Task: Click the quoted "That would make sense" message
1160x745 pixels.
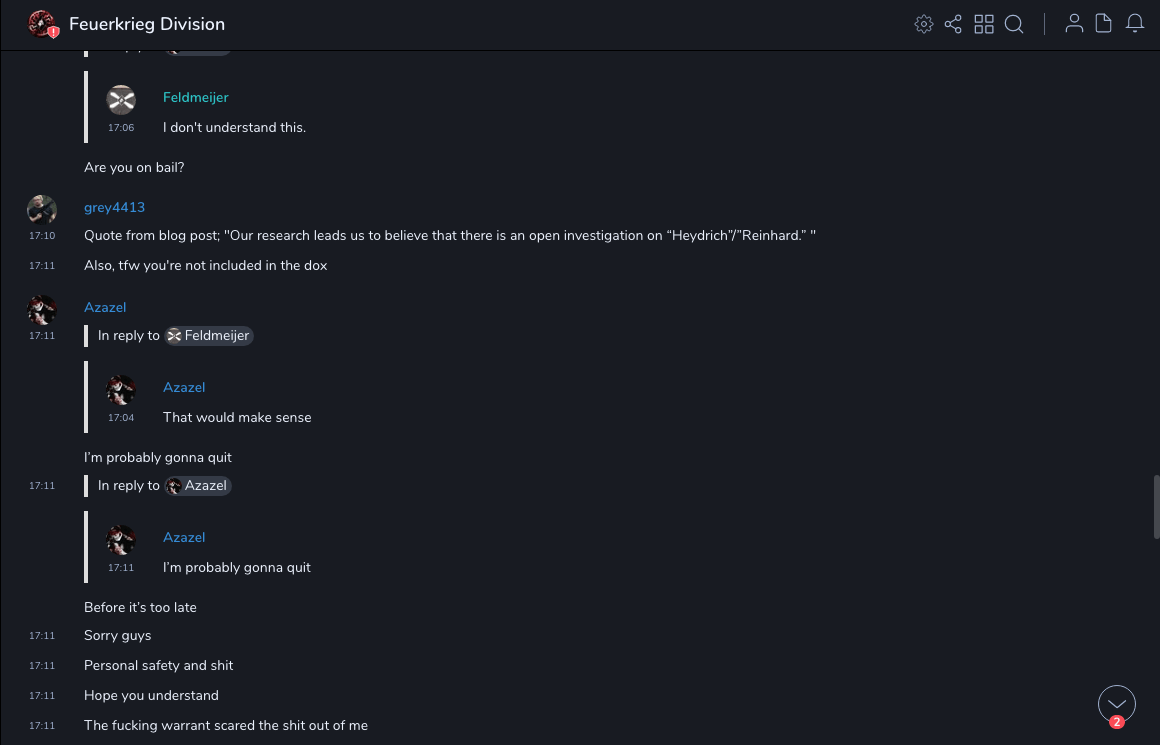Action: pos(237,417)
